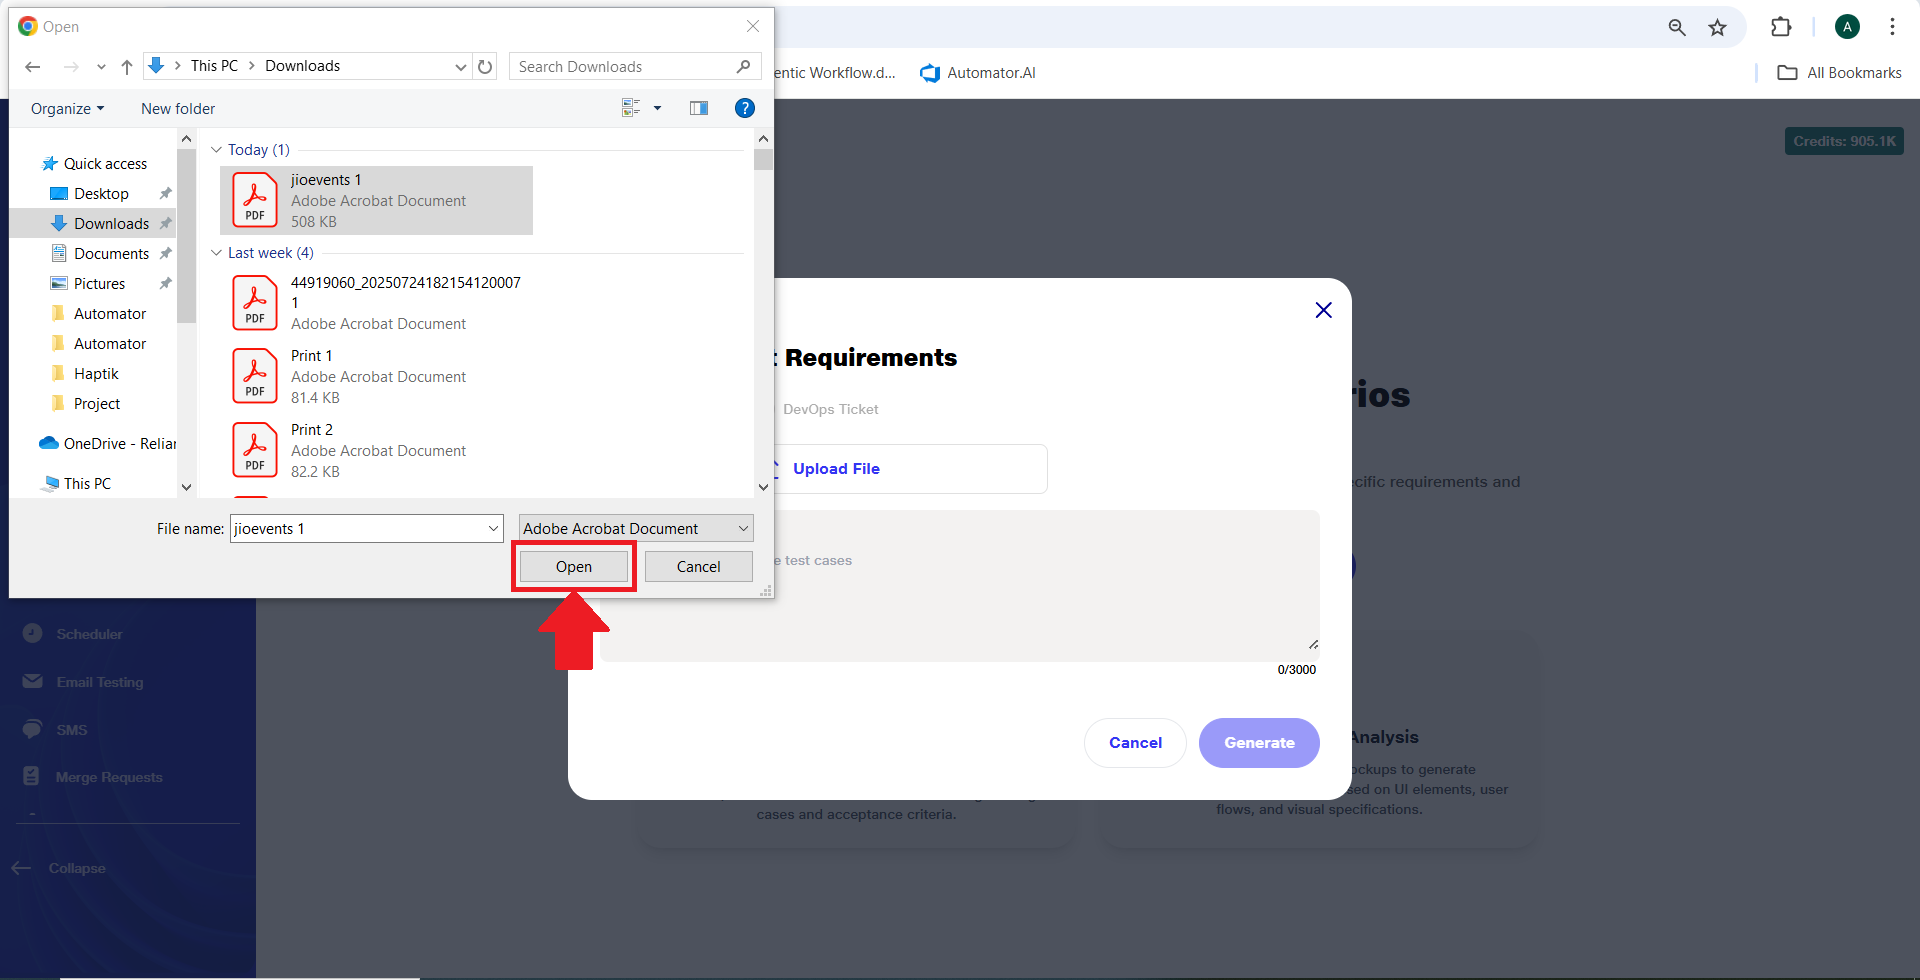Open the Organize dropdown menu

tap(67, 109)
